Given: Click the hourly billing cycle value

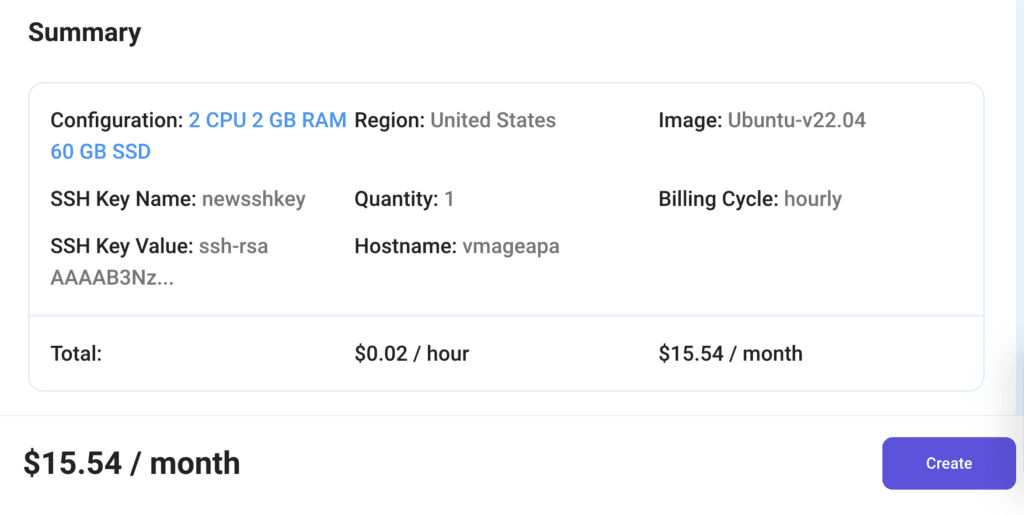Looking at the screenshot, I should [812, 199].
